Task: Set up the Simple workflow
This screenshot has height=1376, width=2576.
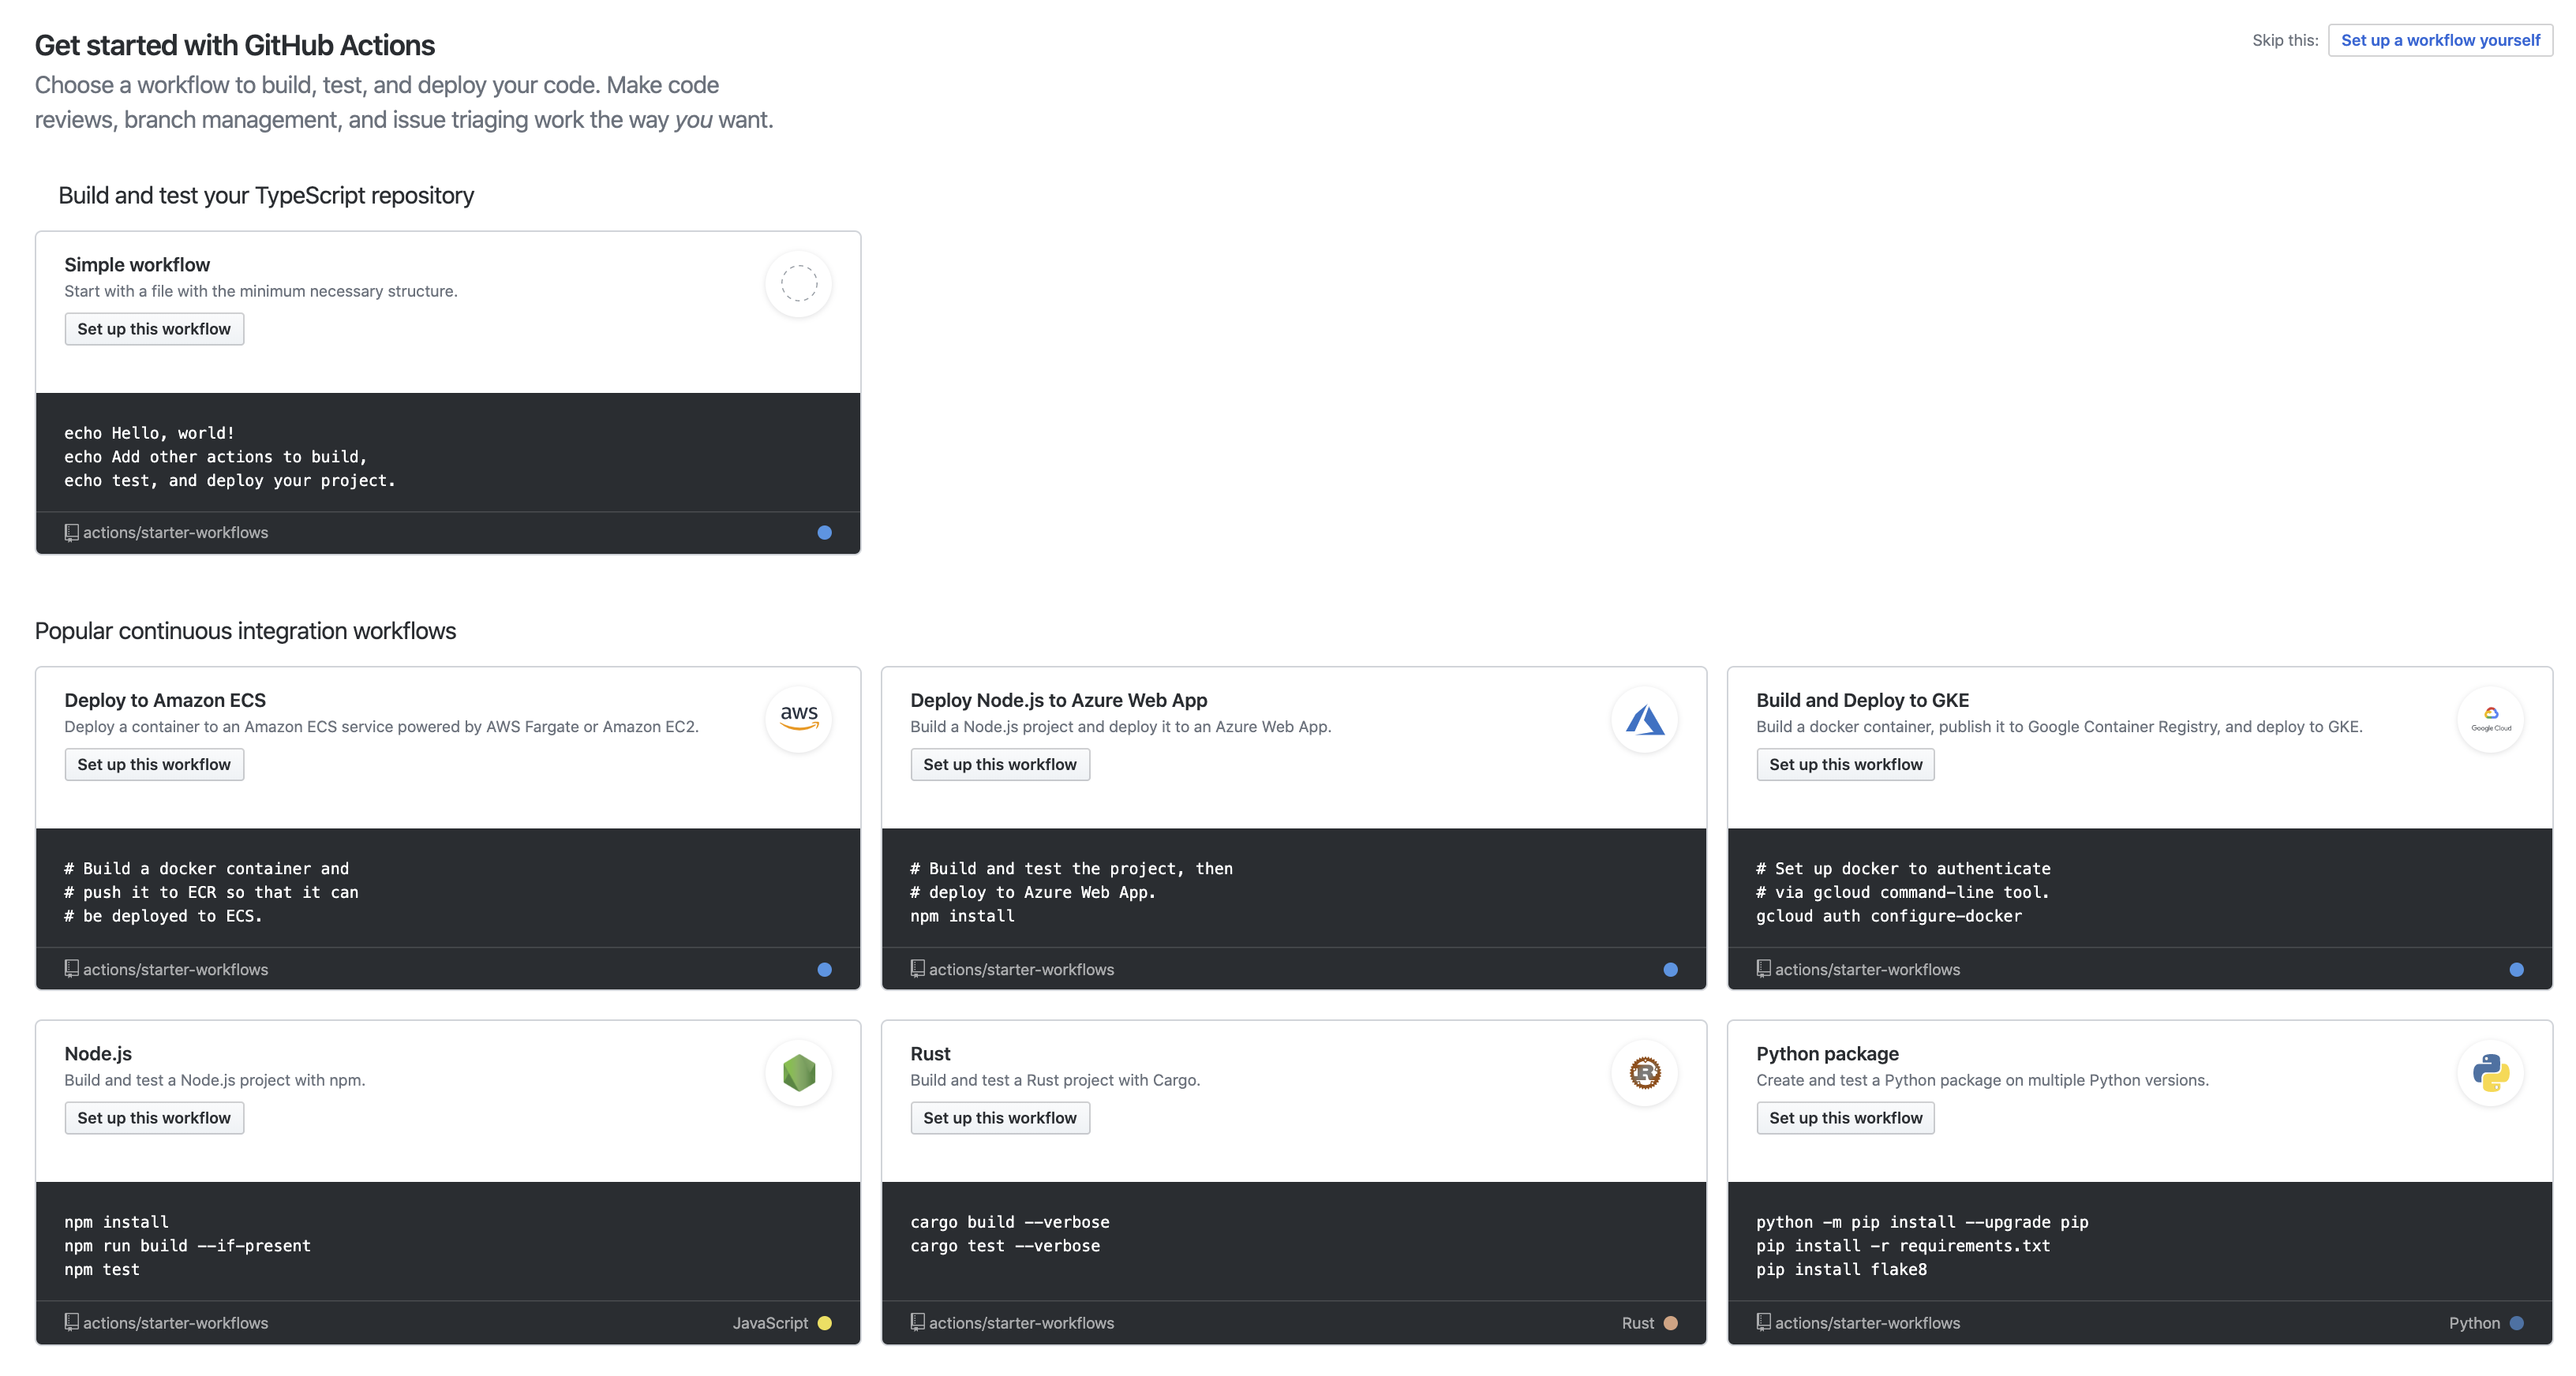Action: tap(154, 329)
